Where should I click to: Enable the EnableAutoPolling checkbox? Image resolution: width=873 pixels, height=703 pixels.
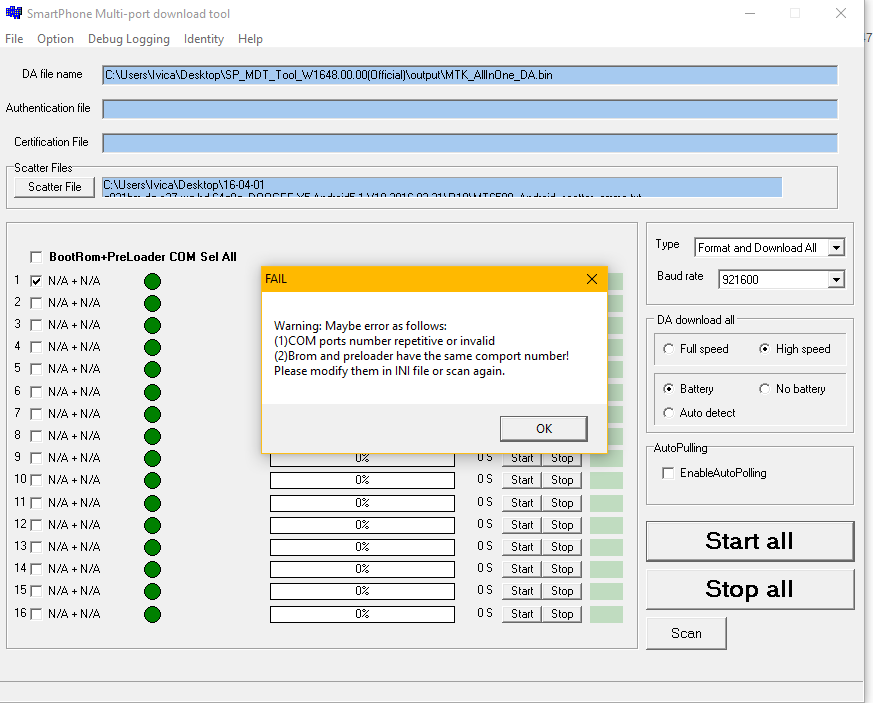668,473
